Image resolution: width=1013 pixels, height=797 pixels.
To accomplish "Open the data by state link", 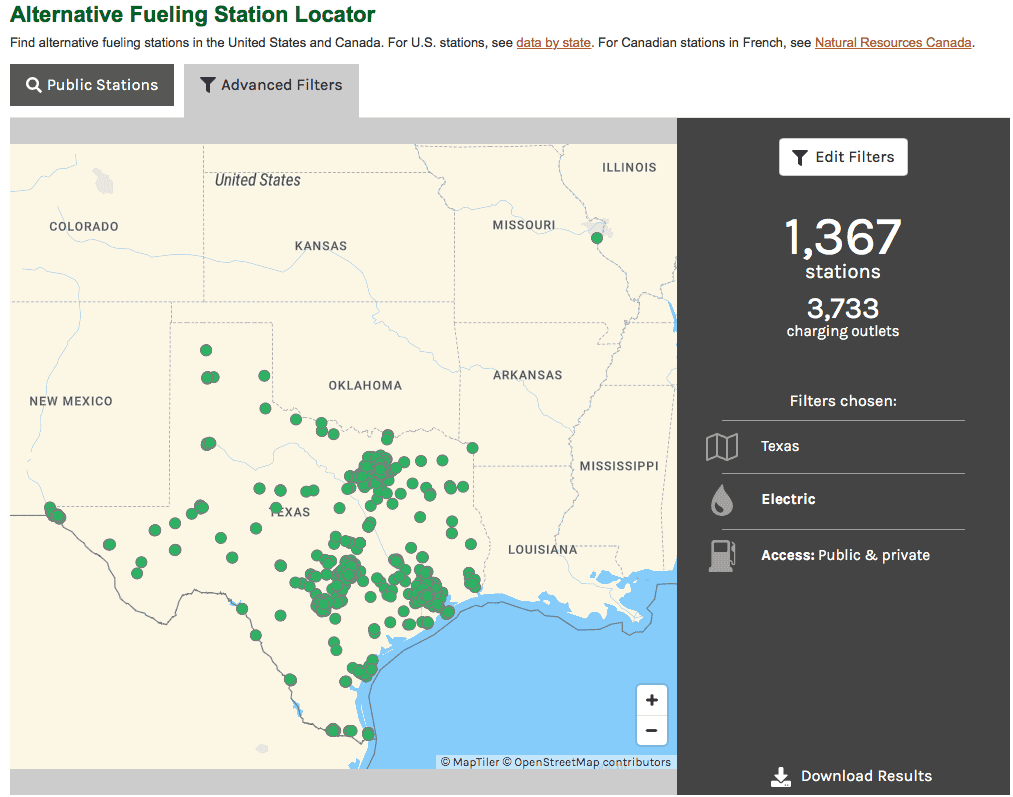I will point(553,43).
